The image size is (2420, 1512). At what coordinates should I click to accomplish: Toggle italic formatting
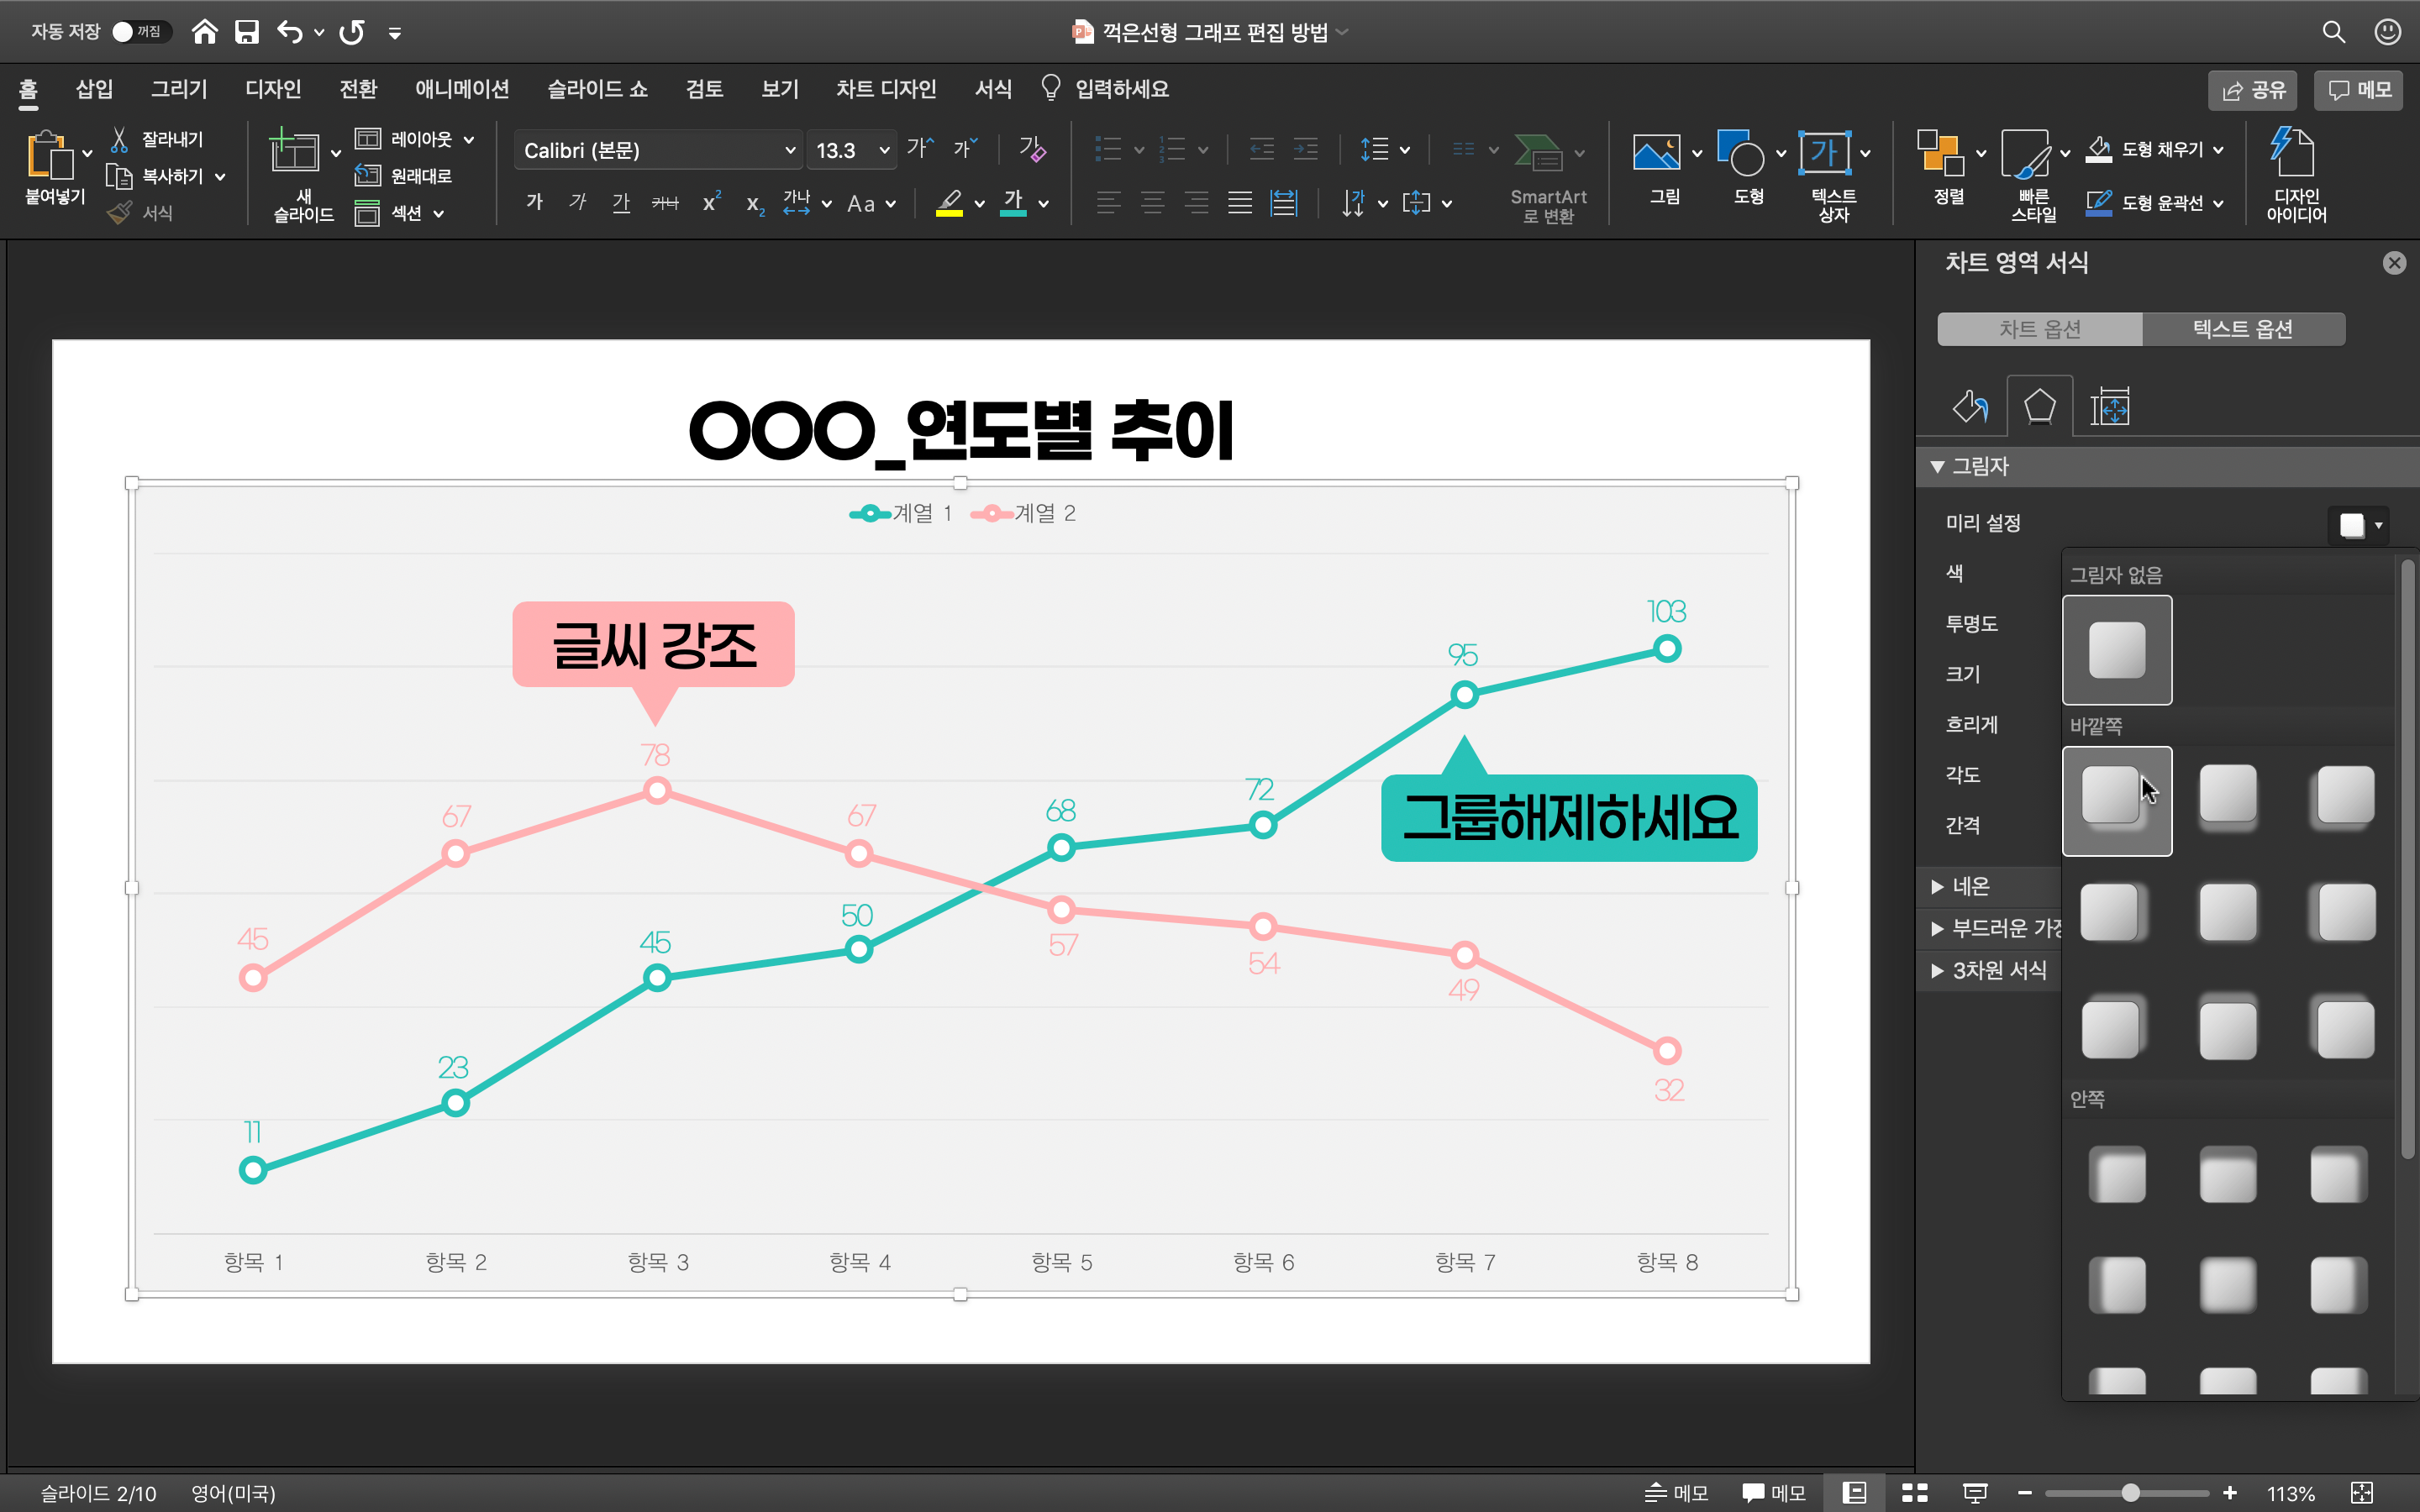(x=577, y=203)
